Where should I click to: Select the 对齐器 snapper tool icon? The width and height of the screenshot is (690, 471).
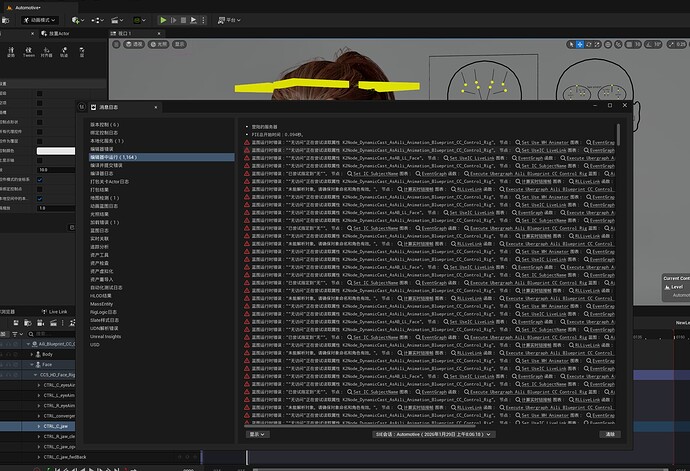(x=46, y=52)
